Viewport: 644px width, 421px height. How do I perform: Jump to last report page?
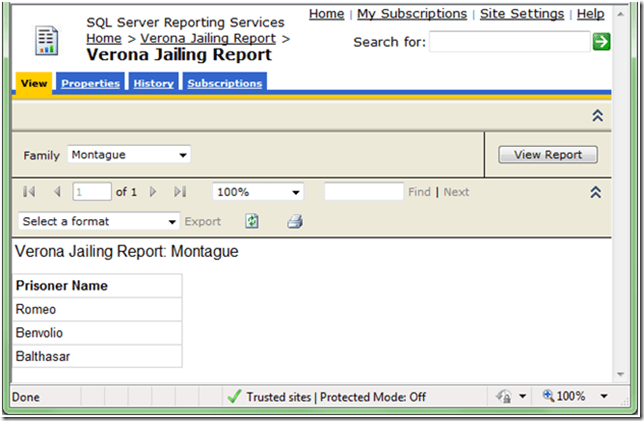click(180, 192)
